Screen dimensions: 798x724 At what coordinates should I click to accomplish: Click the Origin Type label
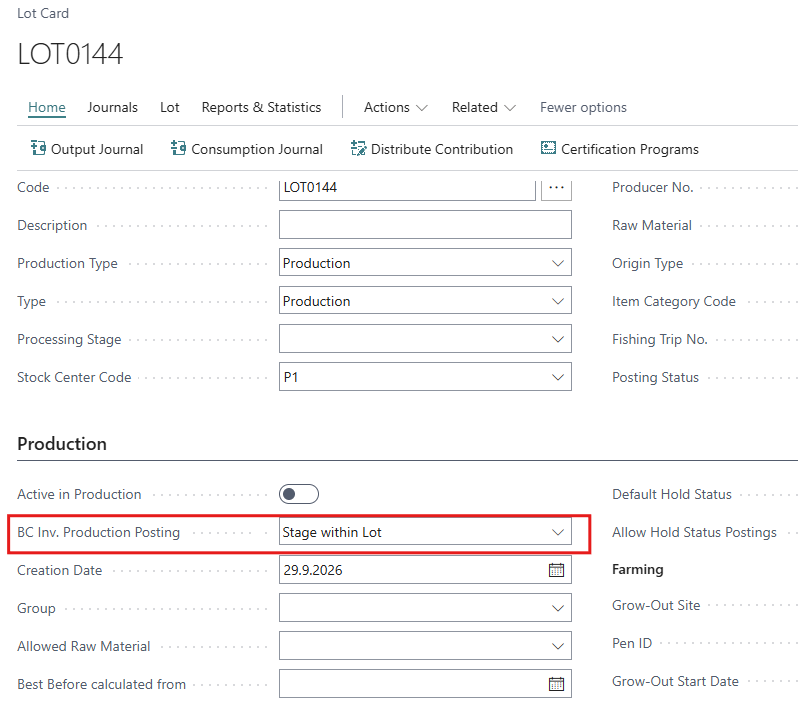click(x=647, y=264)
